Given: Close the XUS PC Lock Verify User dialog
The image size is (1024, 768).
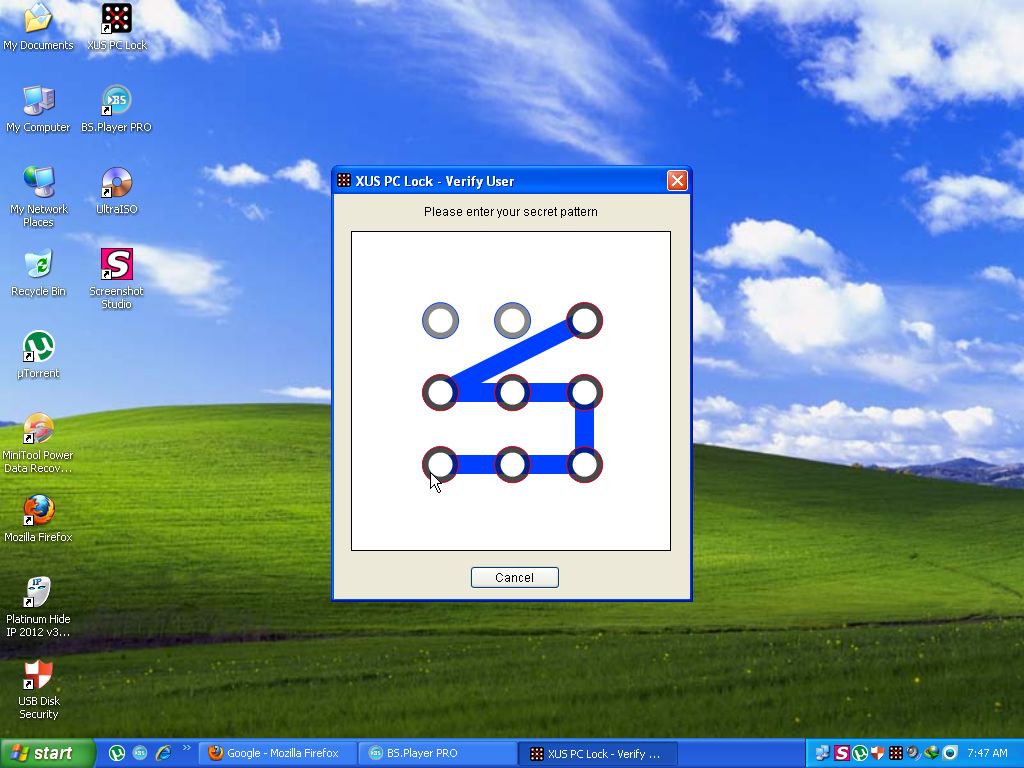Looking at the screenshot, I should (x=677, y=181).
